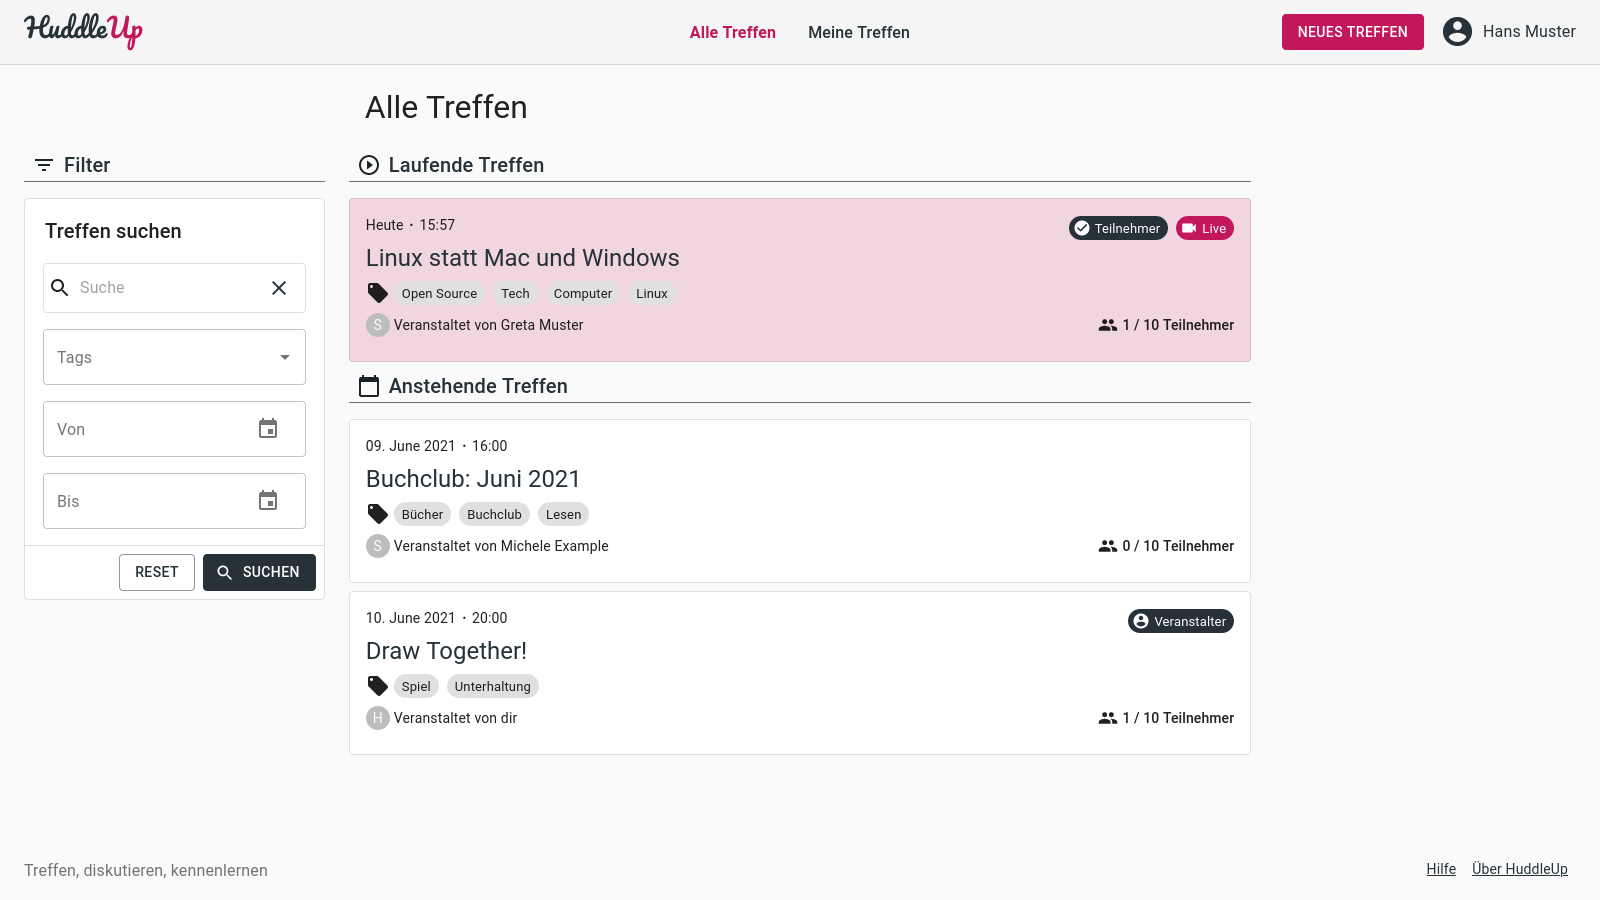The image size is (1600, 900).
Task: Click the Veranstalter badge on Draw Together
Action: pos(1180,621)
